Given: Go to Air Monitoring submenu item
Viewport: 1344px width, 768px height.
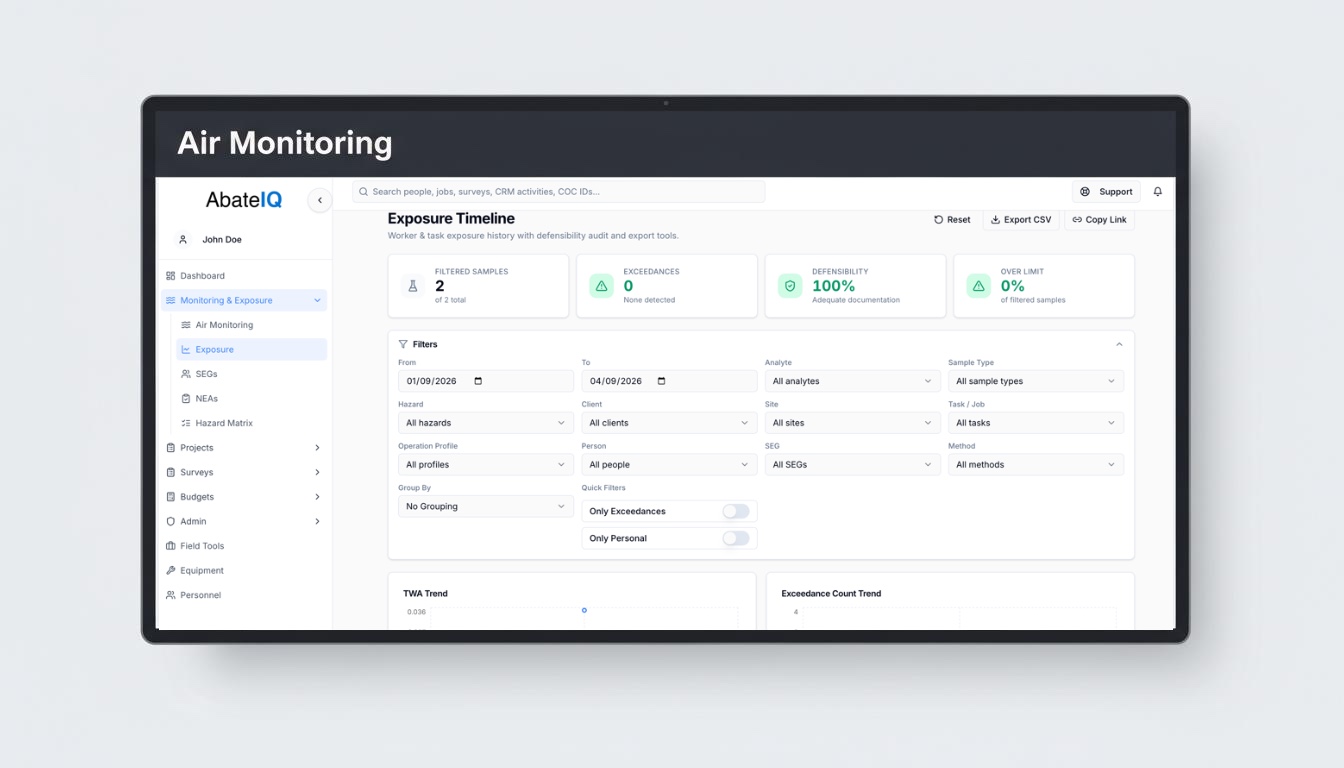Looking at the screenshot, I should tap(251, 325).
